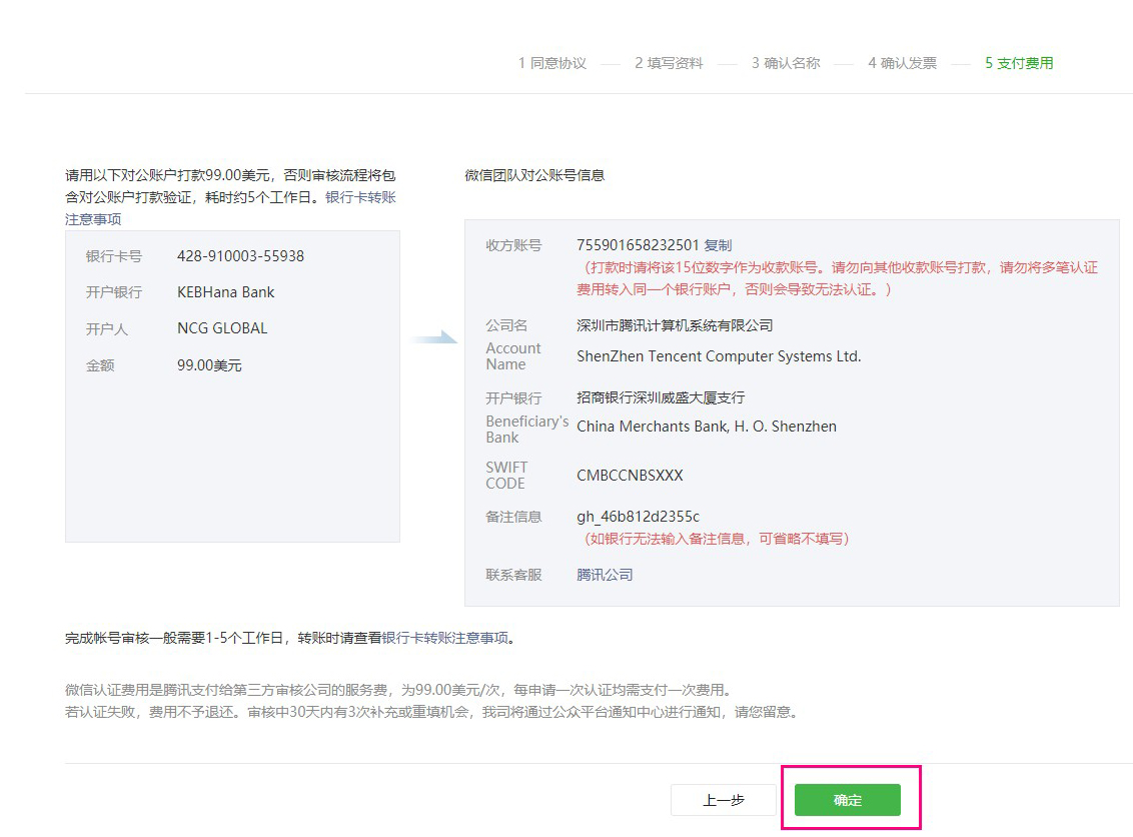The height and width of the screenshot is (837, 1133).
Task: Open 银行卡转账注意事项 link in top paragraph
Action: tap(230, 208)
